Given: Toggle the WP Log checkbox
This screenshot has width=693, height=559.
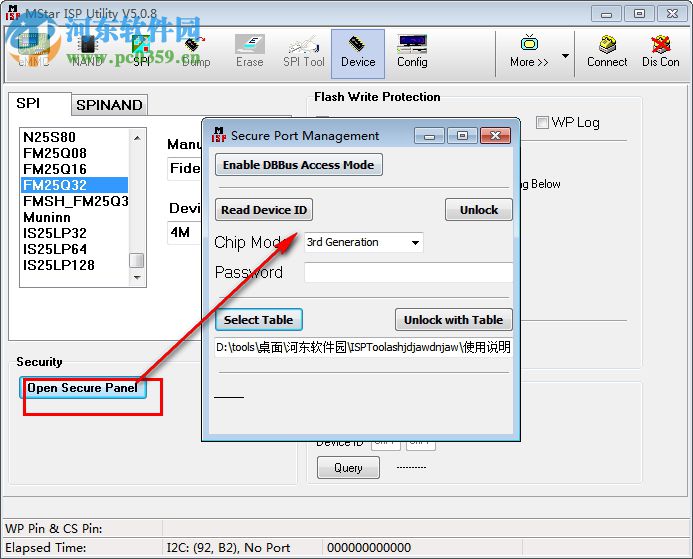Looking at the screenshot, I should coord(542,122).
